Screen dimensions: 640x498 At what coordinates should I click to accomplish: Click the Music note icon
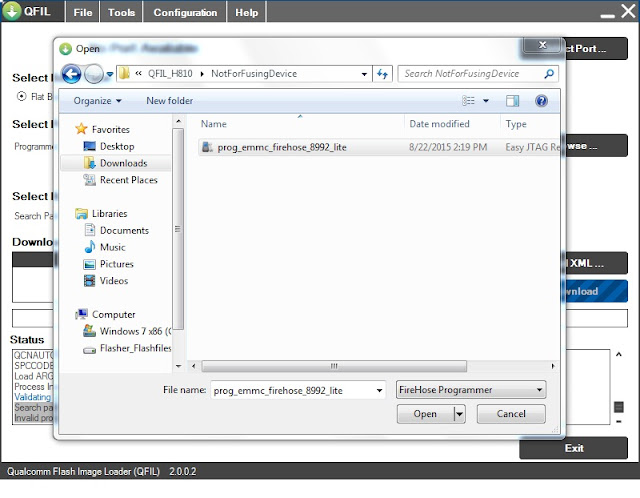coord(89,247)
